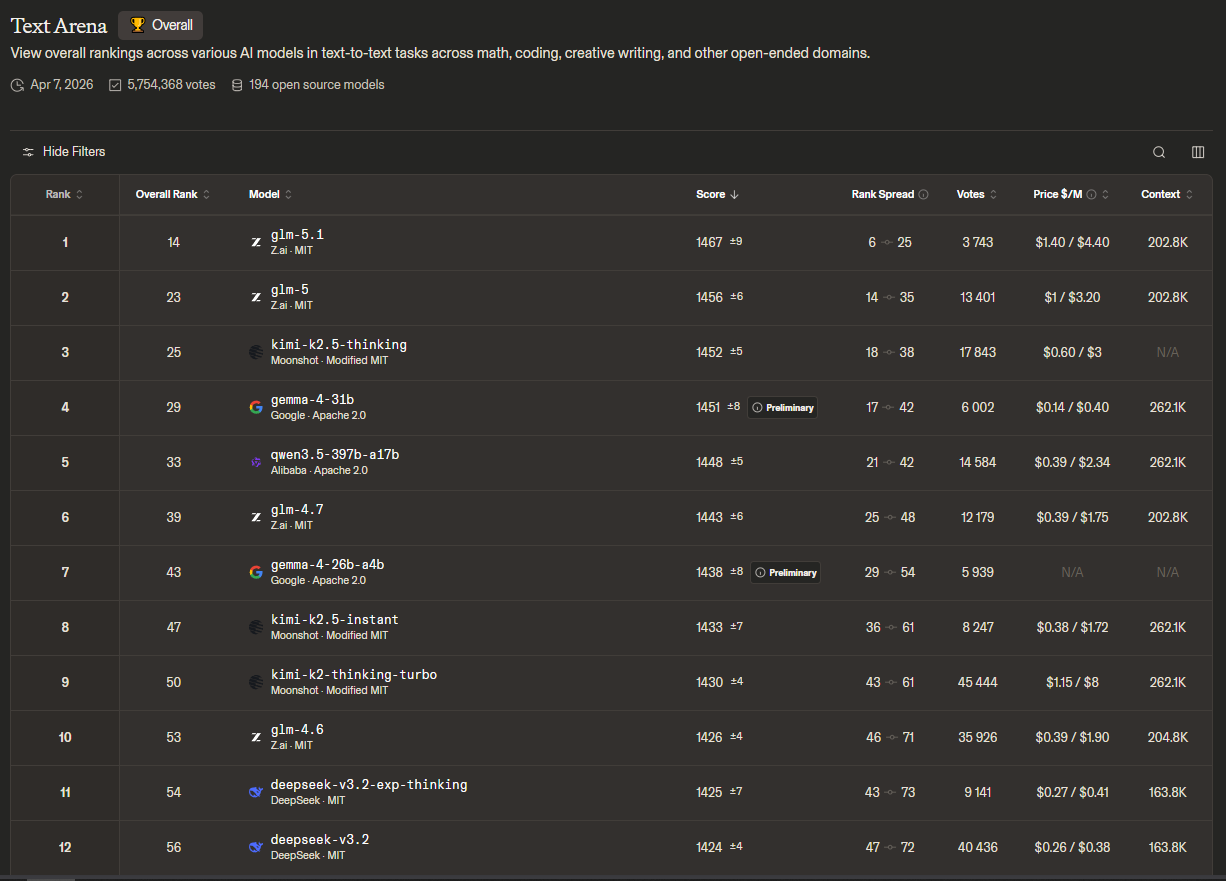The width and height of the screenshot is (1226, 881).
Task: Click info icon in gemma-4-31b Preliminary badge
Action: (758, 408)
